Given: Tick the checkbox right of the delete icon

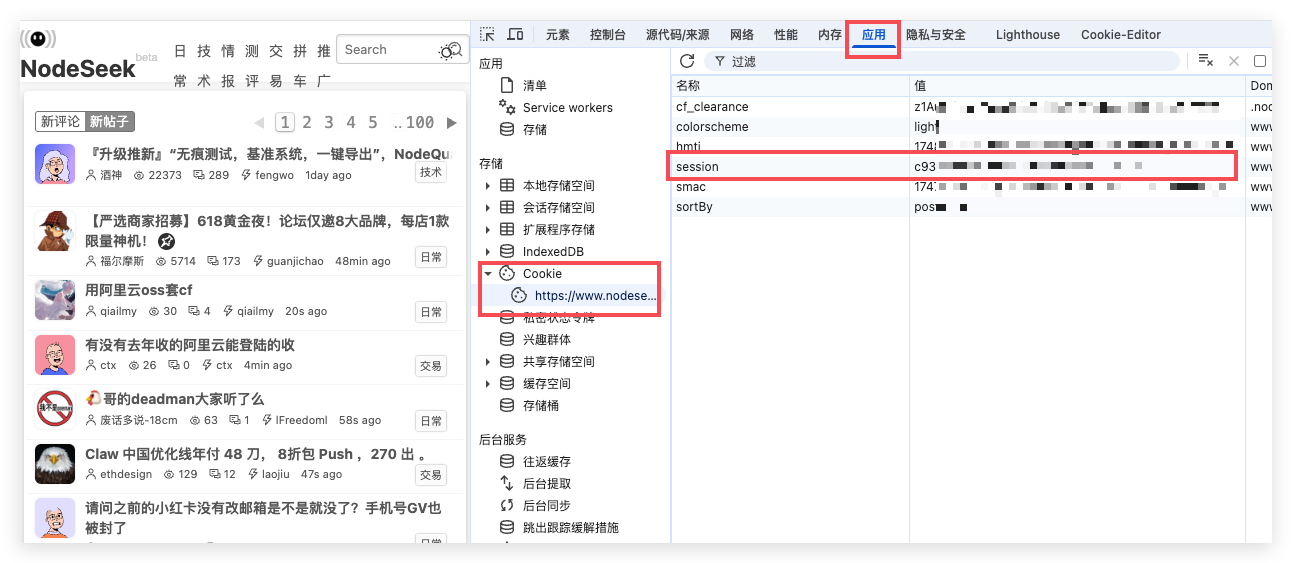Looking at the screenshot, I should 1260,61.
